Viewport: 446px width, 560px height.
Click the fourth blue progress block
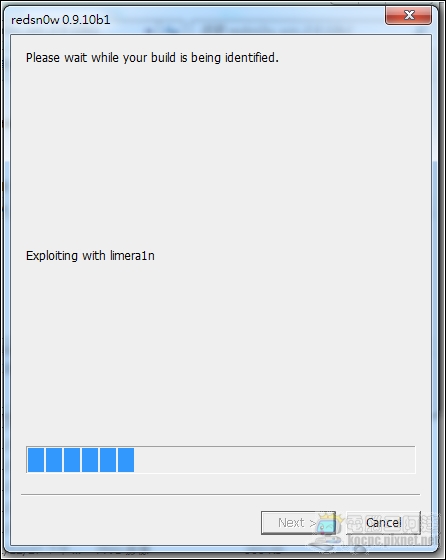90,460
